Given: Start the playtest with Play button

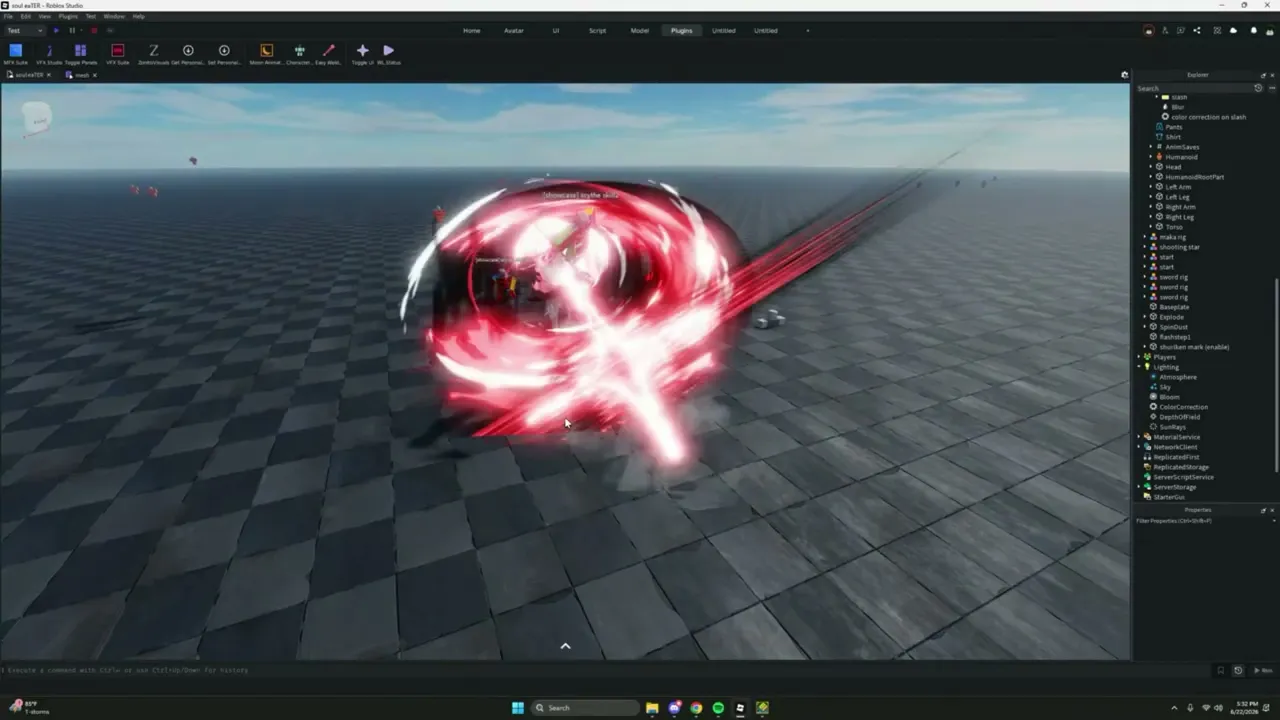Looking at the screenshot, I should tap(56, 30).
